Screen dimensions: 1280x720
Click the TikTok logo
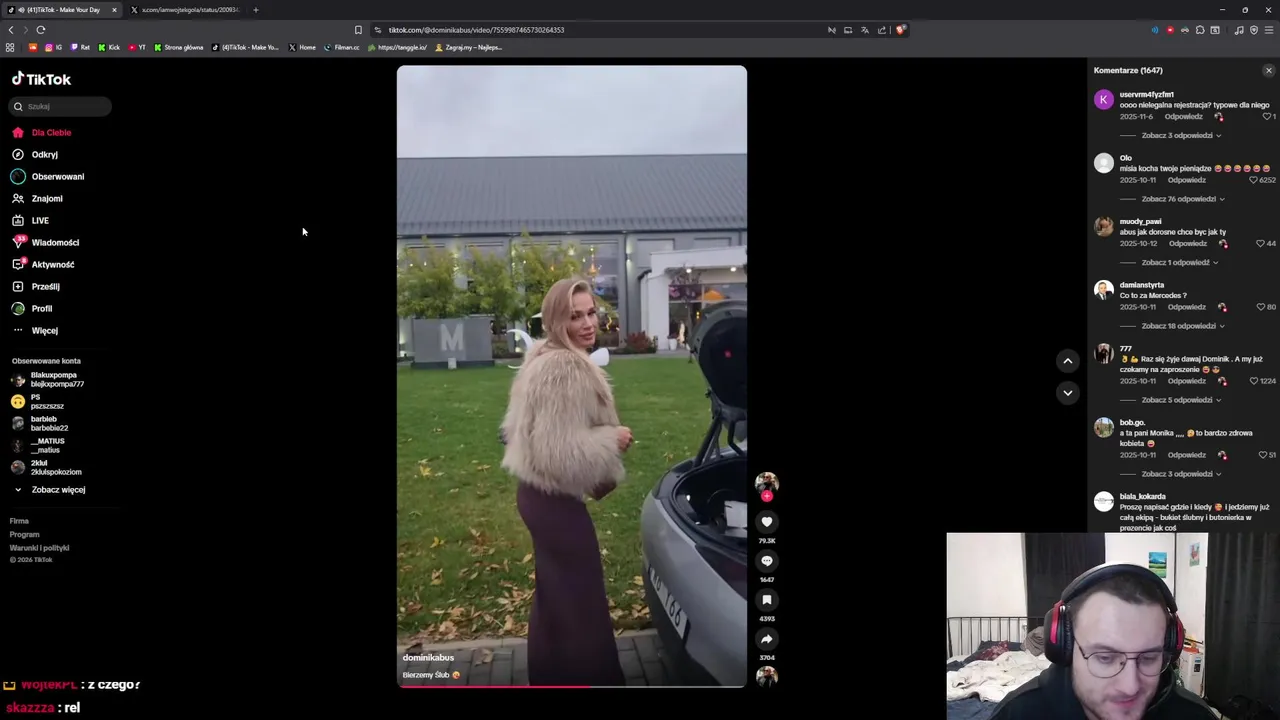point(41,79)
